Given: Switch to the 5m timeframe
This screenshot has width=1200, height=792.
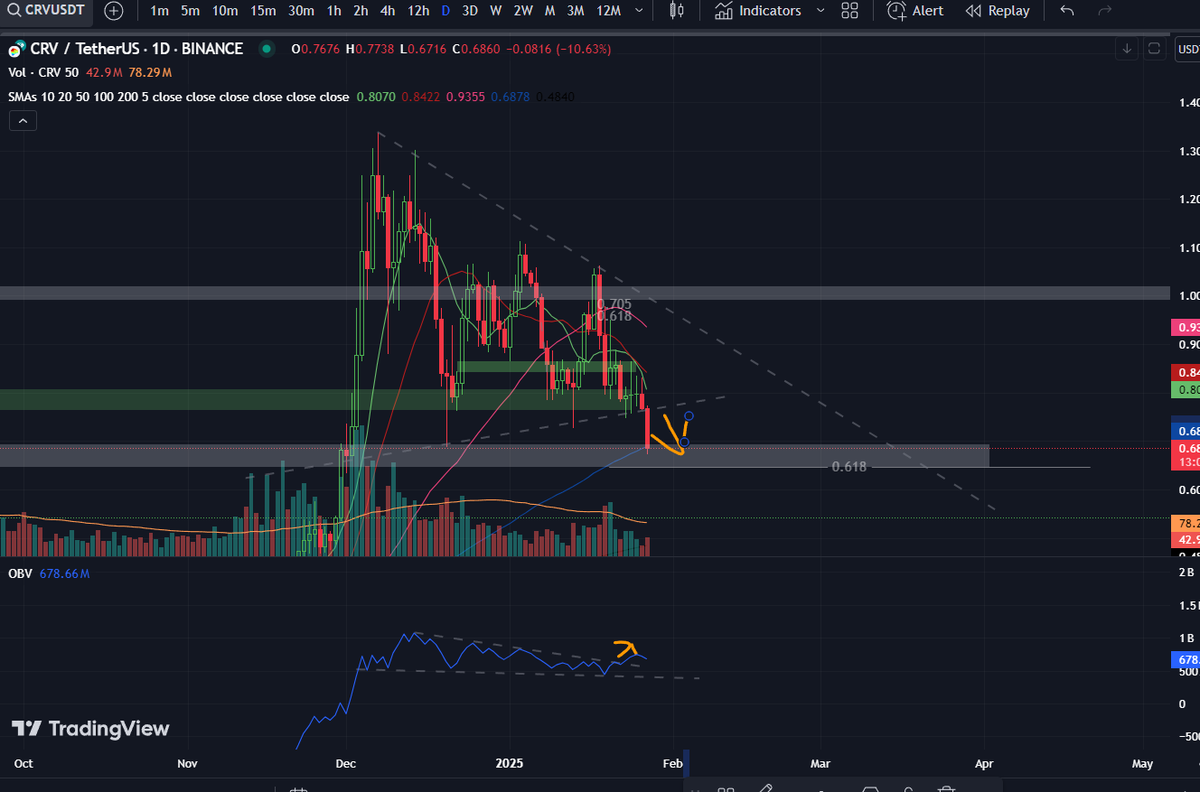Looking at the screenshot, I should point(191,11).
